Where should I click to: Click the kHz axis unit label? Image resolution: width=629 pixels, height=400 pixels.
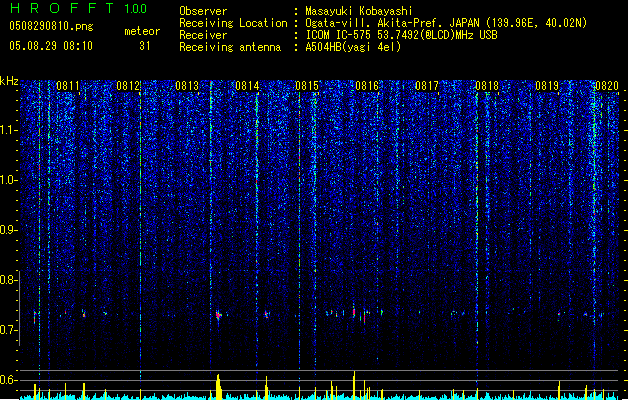tap(9, 81)
